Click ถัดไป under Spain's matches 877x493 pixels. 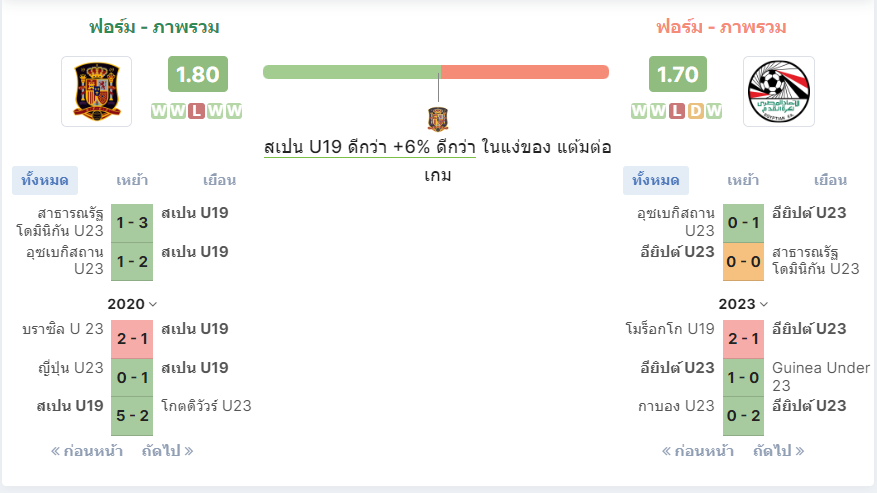(x=167, y=451)
